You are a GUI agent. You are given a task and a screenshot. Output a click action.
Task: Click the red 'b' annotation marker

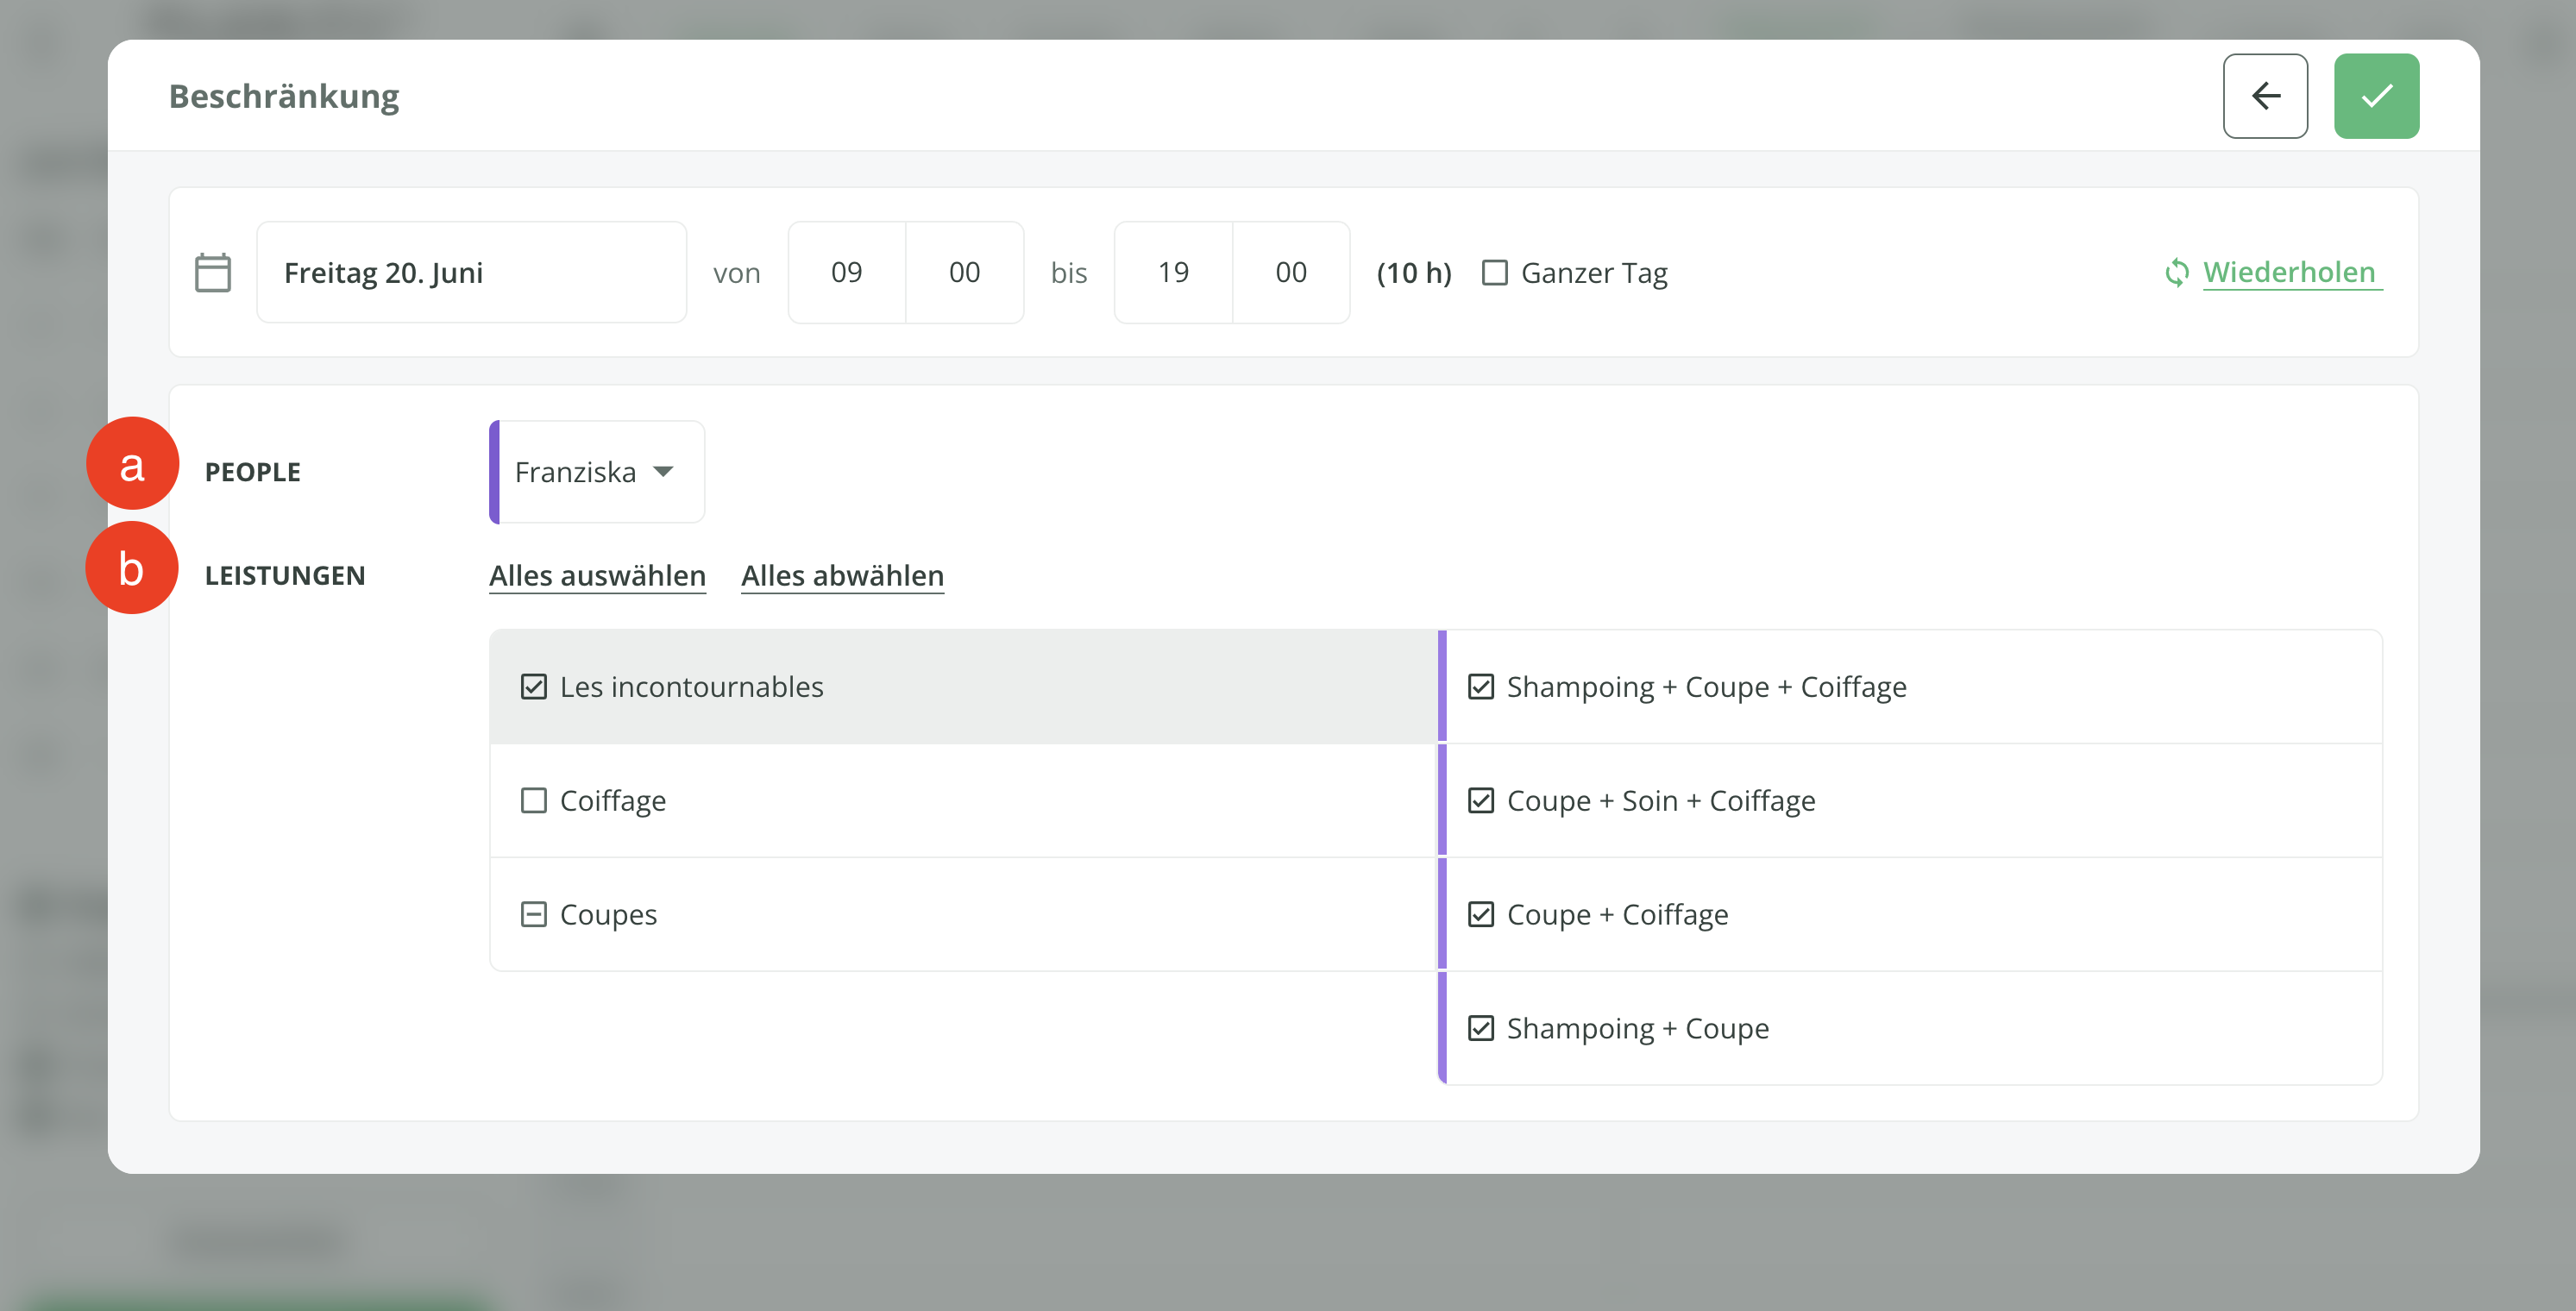pos(131,568)
